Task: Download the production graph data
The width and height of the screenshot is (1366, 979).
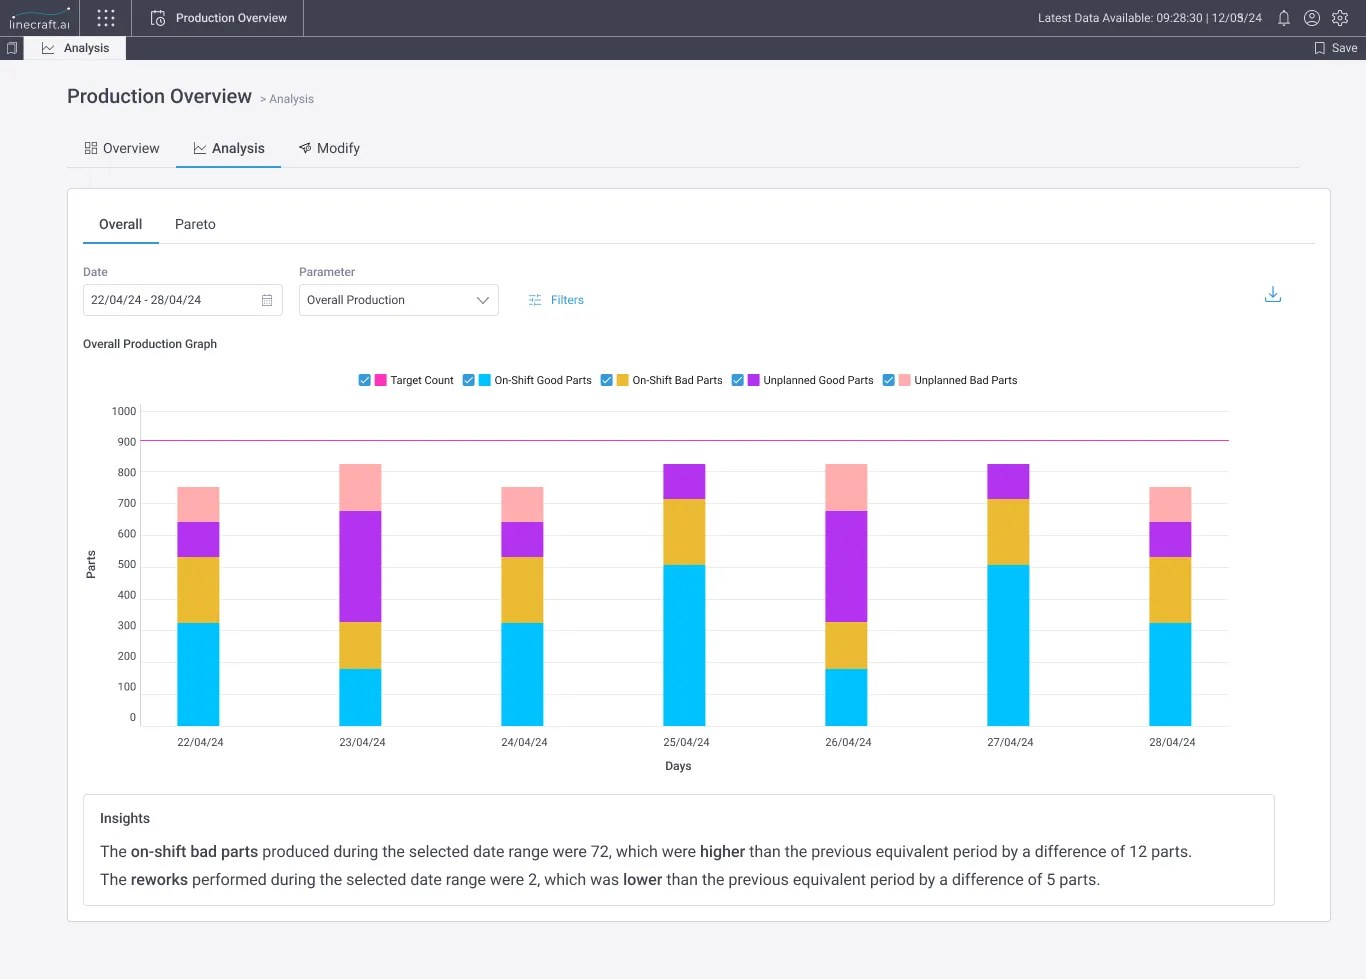Action: point(1272,294)
